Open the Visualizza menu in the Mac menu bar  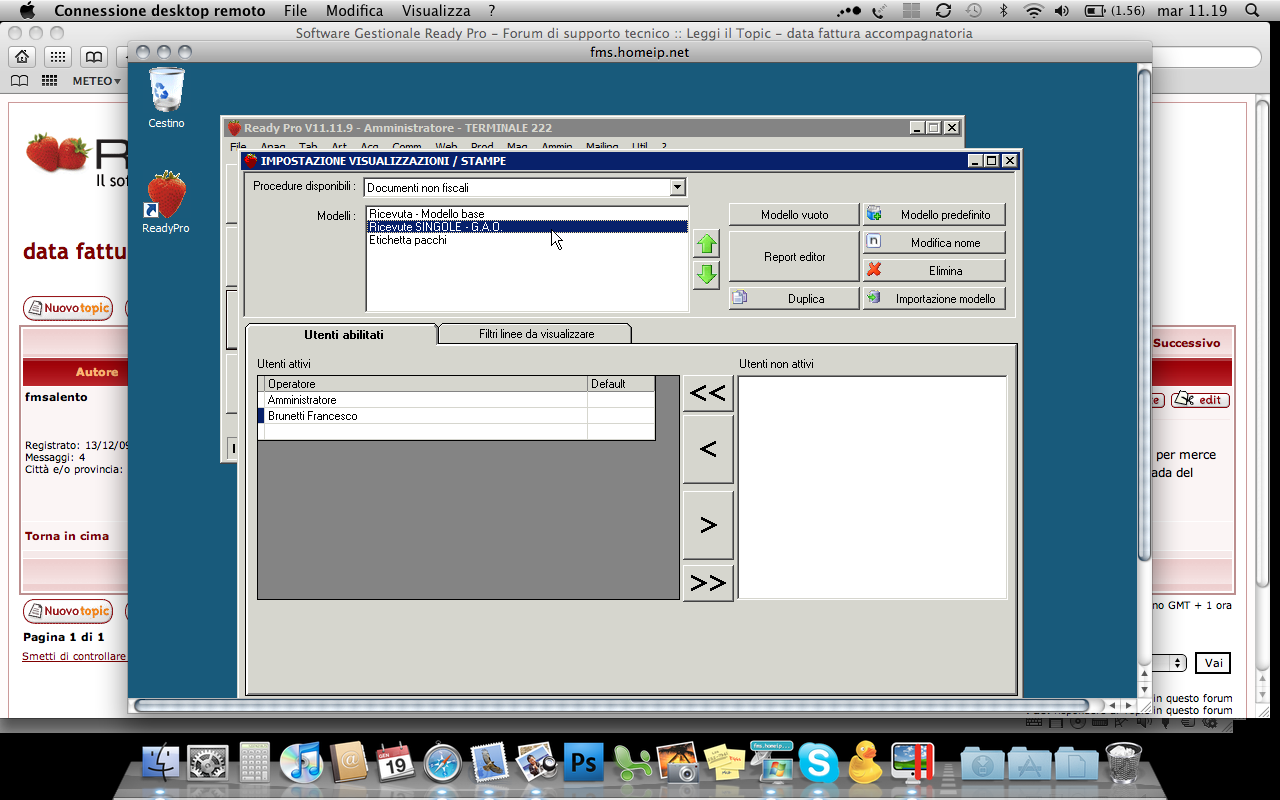click(436, 11)
